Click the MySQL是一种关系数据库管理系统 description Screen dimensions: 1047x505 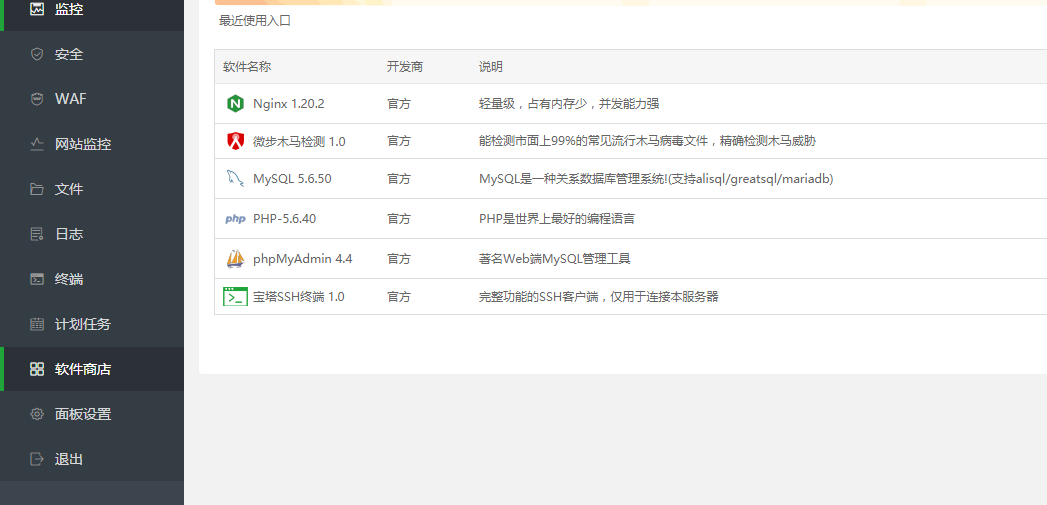pyautogui.click(x=656, y=178)
